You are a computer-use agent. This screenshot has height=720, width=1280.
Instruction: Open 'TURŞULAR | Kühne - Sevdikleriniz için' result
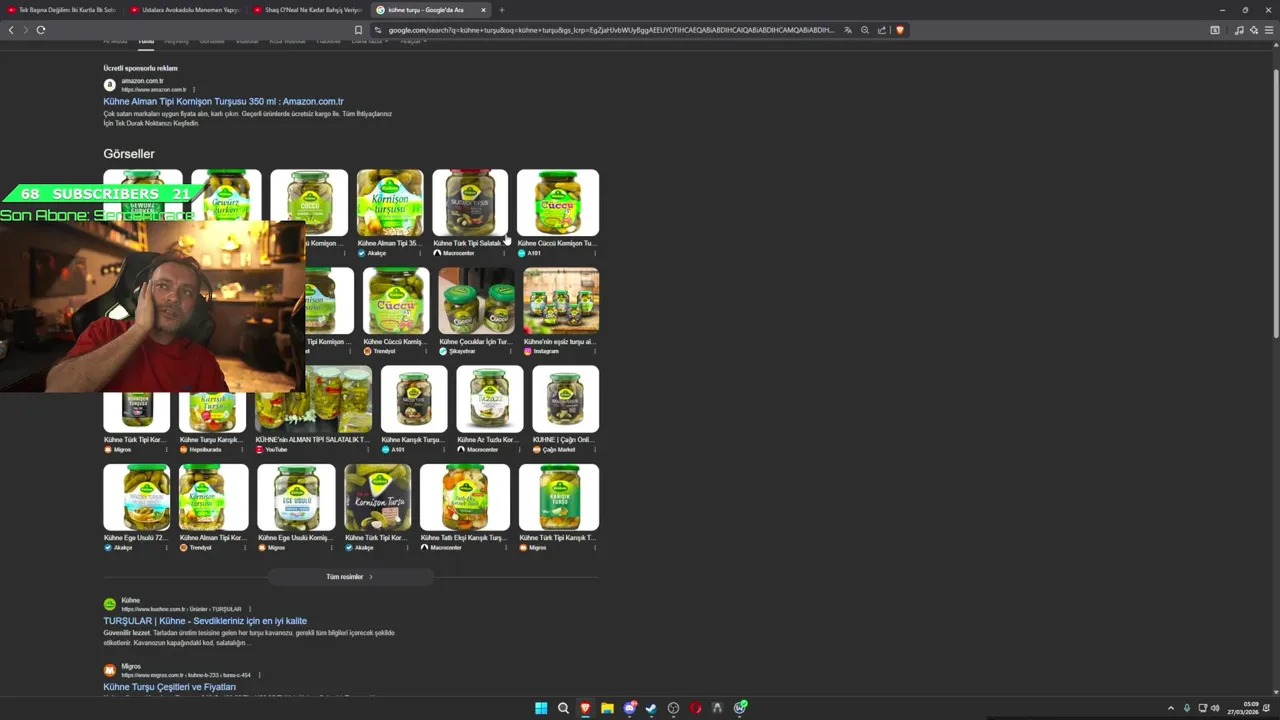tap(205, 621)
